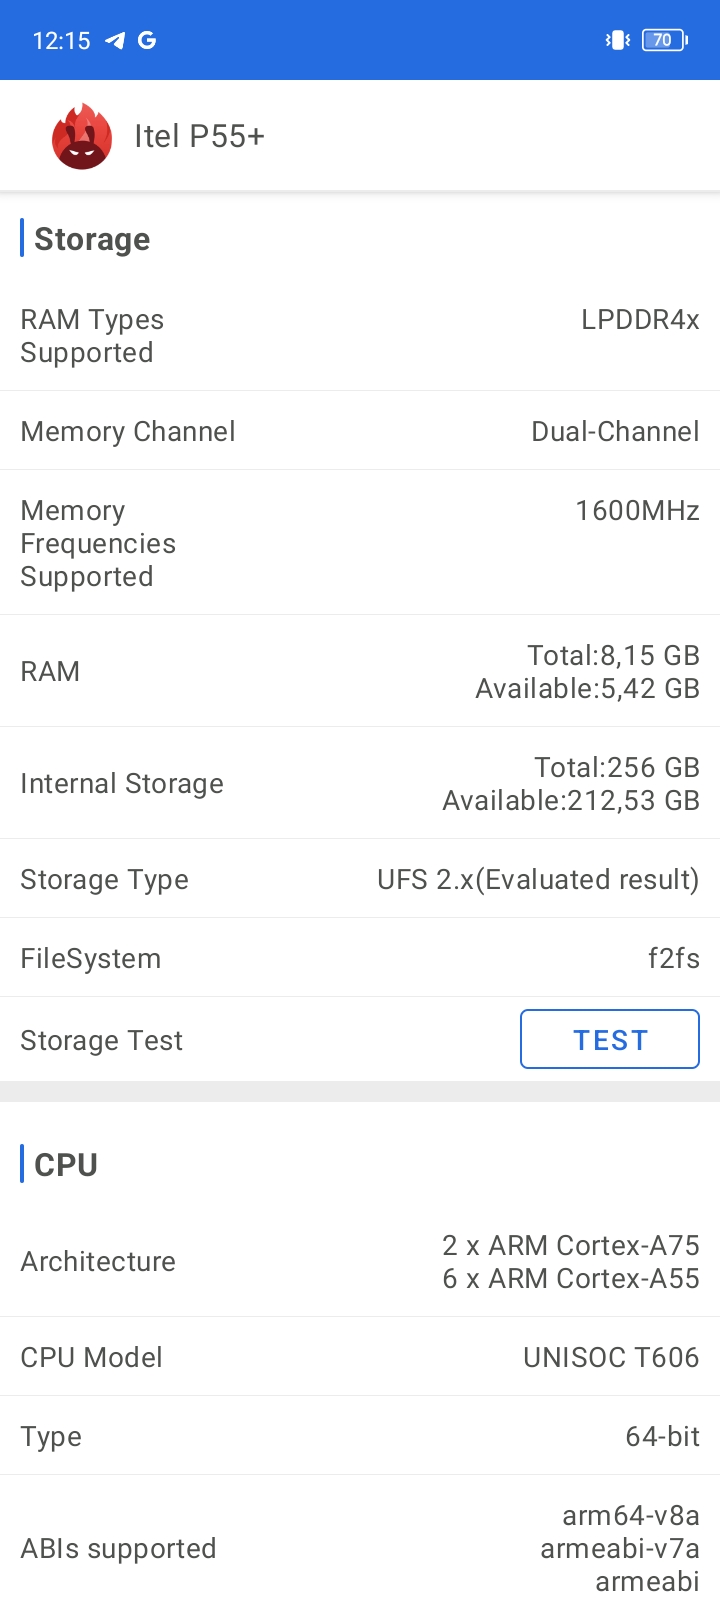The width and height of the screenshot is (720, 1612).
Task: Tap the vibrate mode status icon
Action: pyautogui.click(x=617, y=40)
